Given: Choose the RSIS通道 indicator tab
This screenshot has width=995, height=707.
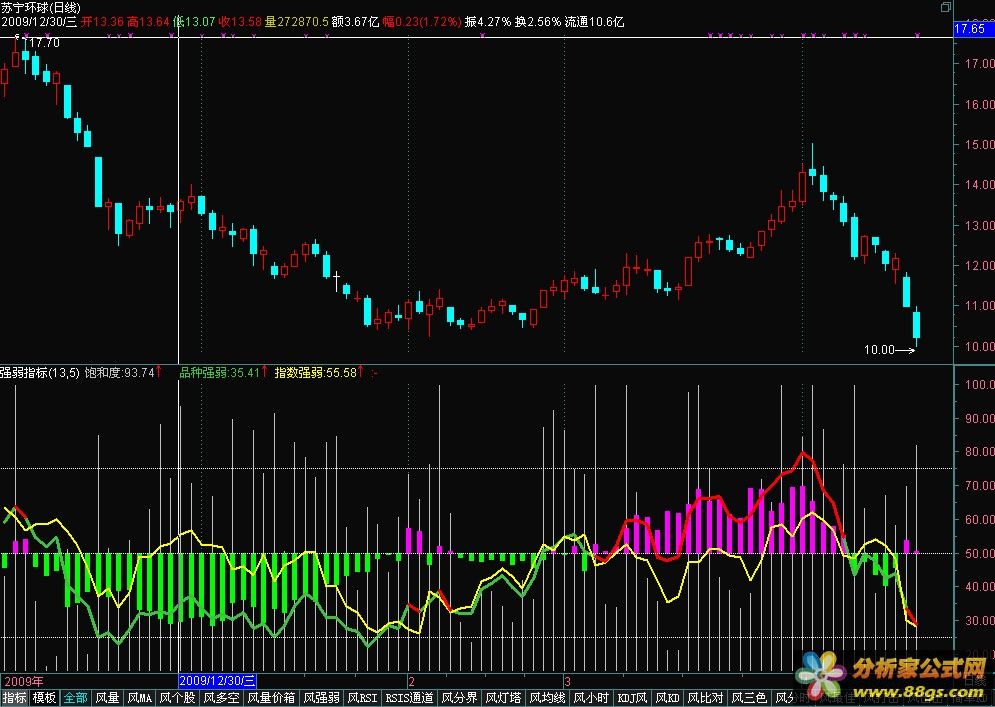Looking at the screenshot, I should 410,698.
